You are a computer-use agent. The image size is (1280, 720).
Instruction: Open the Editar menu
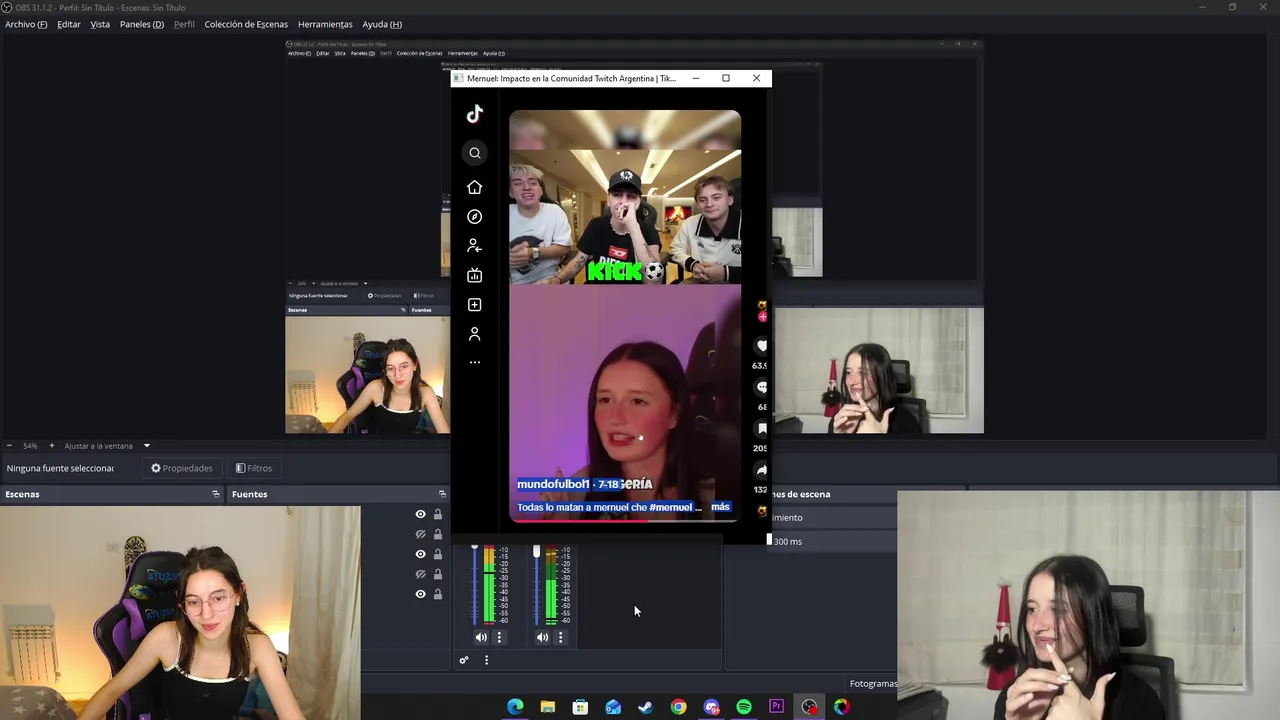coord(69,24)
